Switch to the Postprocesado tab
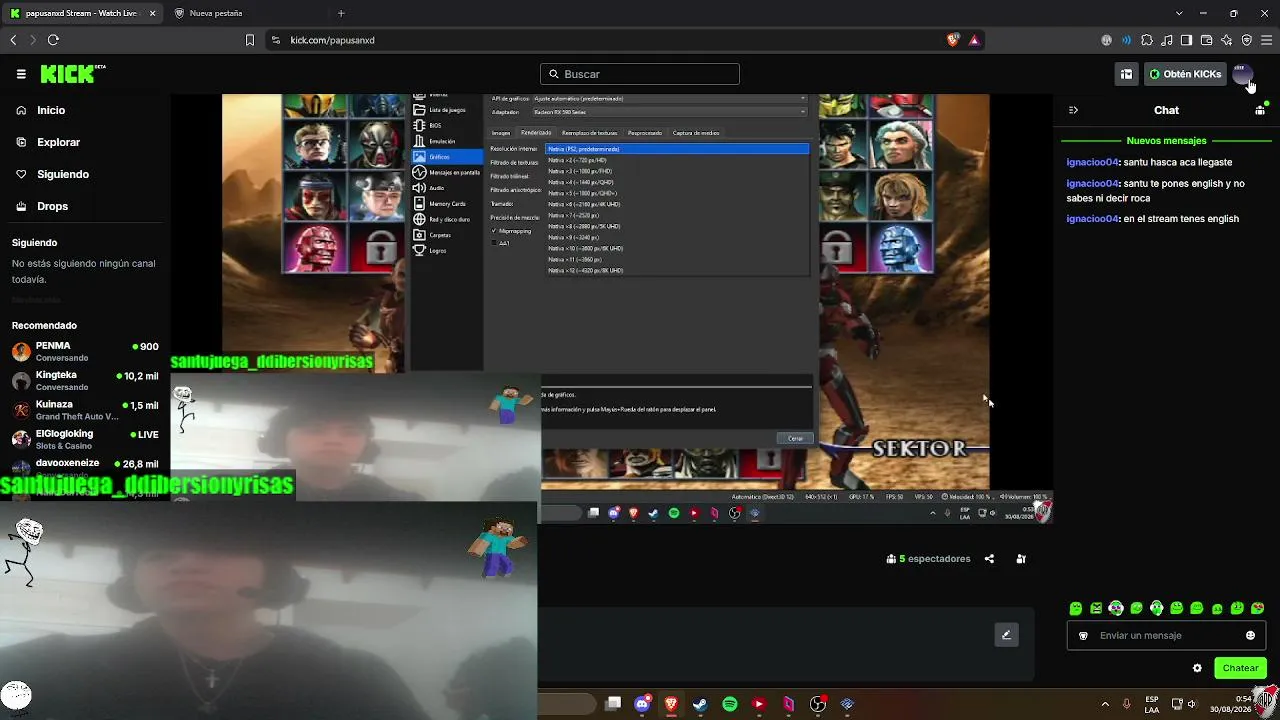This screenshot has height=720, width=1280. (645, 132)
